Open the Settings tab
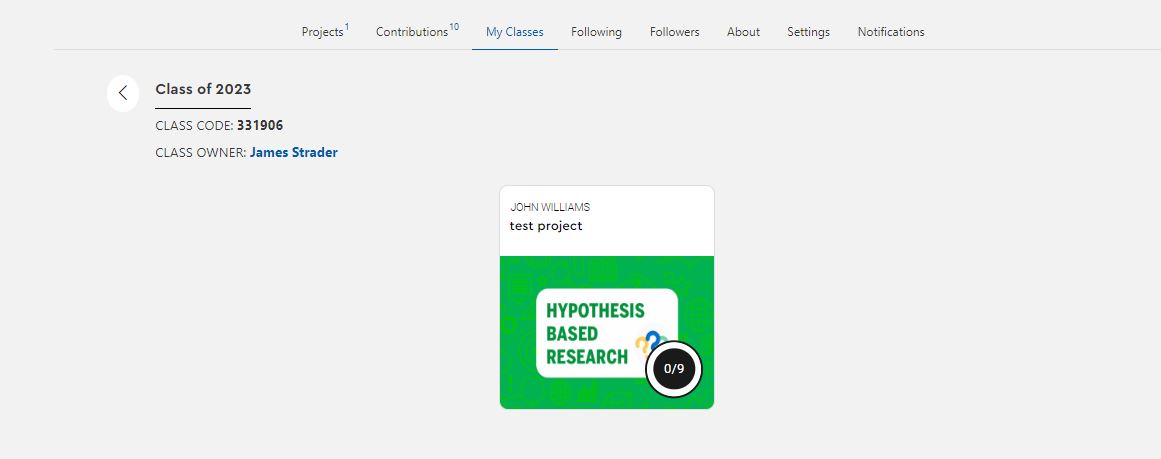1161x459 pixels. tap(809, 32)
